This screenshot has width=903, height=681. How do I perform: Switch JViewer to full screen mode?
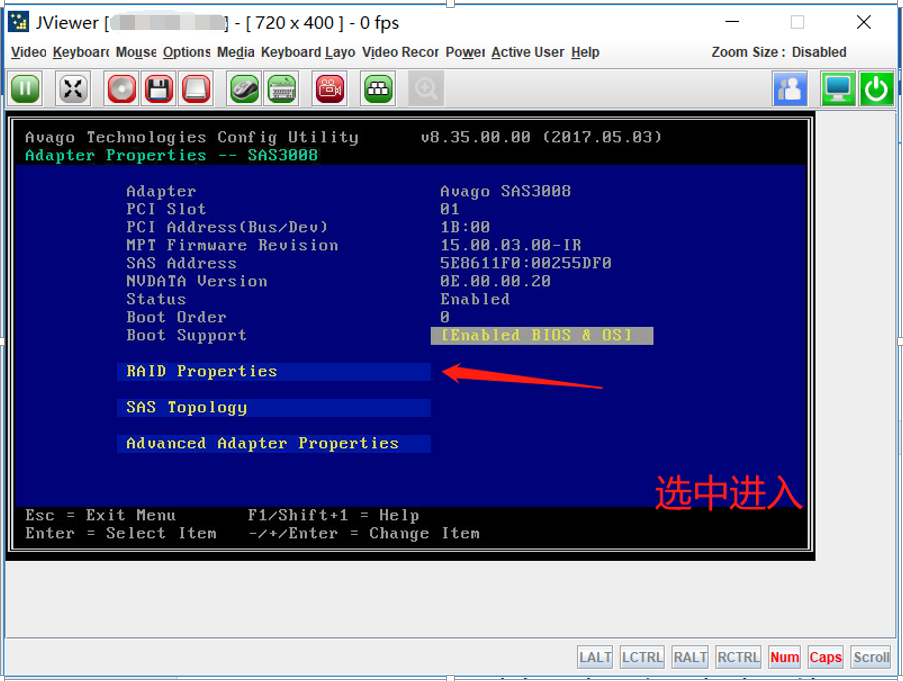[x=72, y=88]
